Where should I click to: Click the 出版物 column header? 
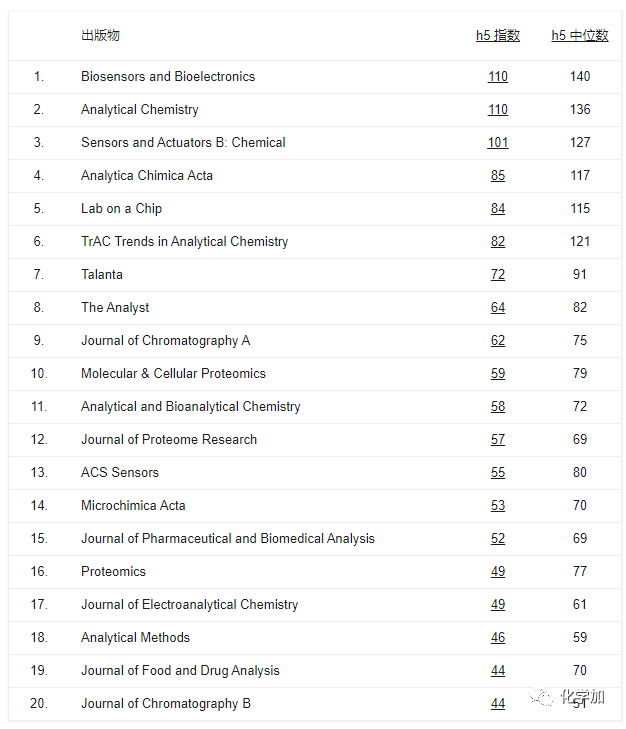[x=100, y=36]
